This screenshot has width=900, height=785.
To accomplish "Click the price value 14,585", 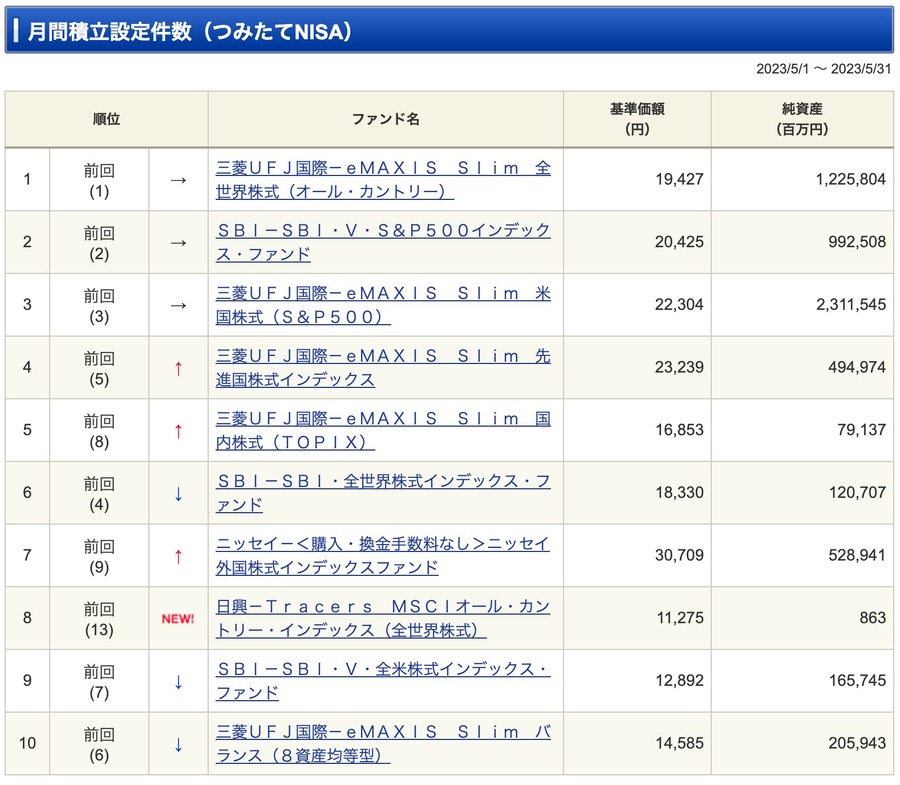I will click(680, 743).
